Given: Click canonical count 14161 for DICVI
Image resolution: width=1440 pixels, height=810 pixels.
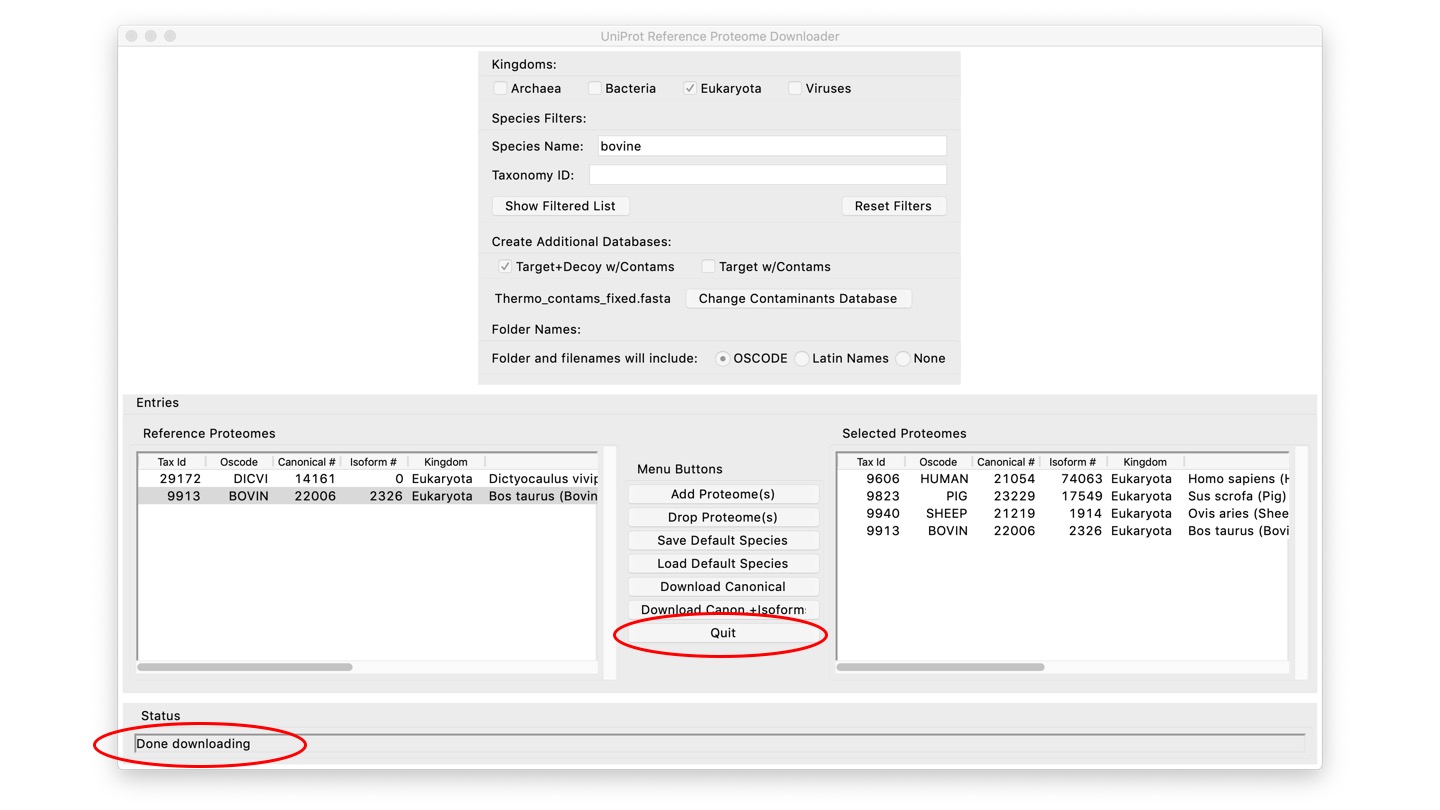Looking at the screenshot, I should [315, 479].
